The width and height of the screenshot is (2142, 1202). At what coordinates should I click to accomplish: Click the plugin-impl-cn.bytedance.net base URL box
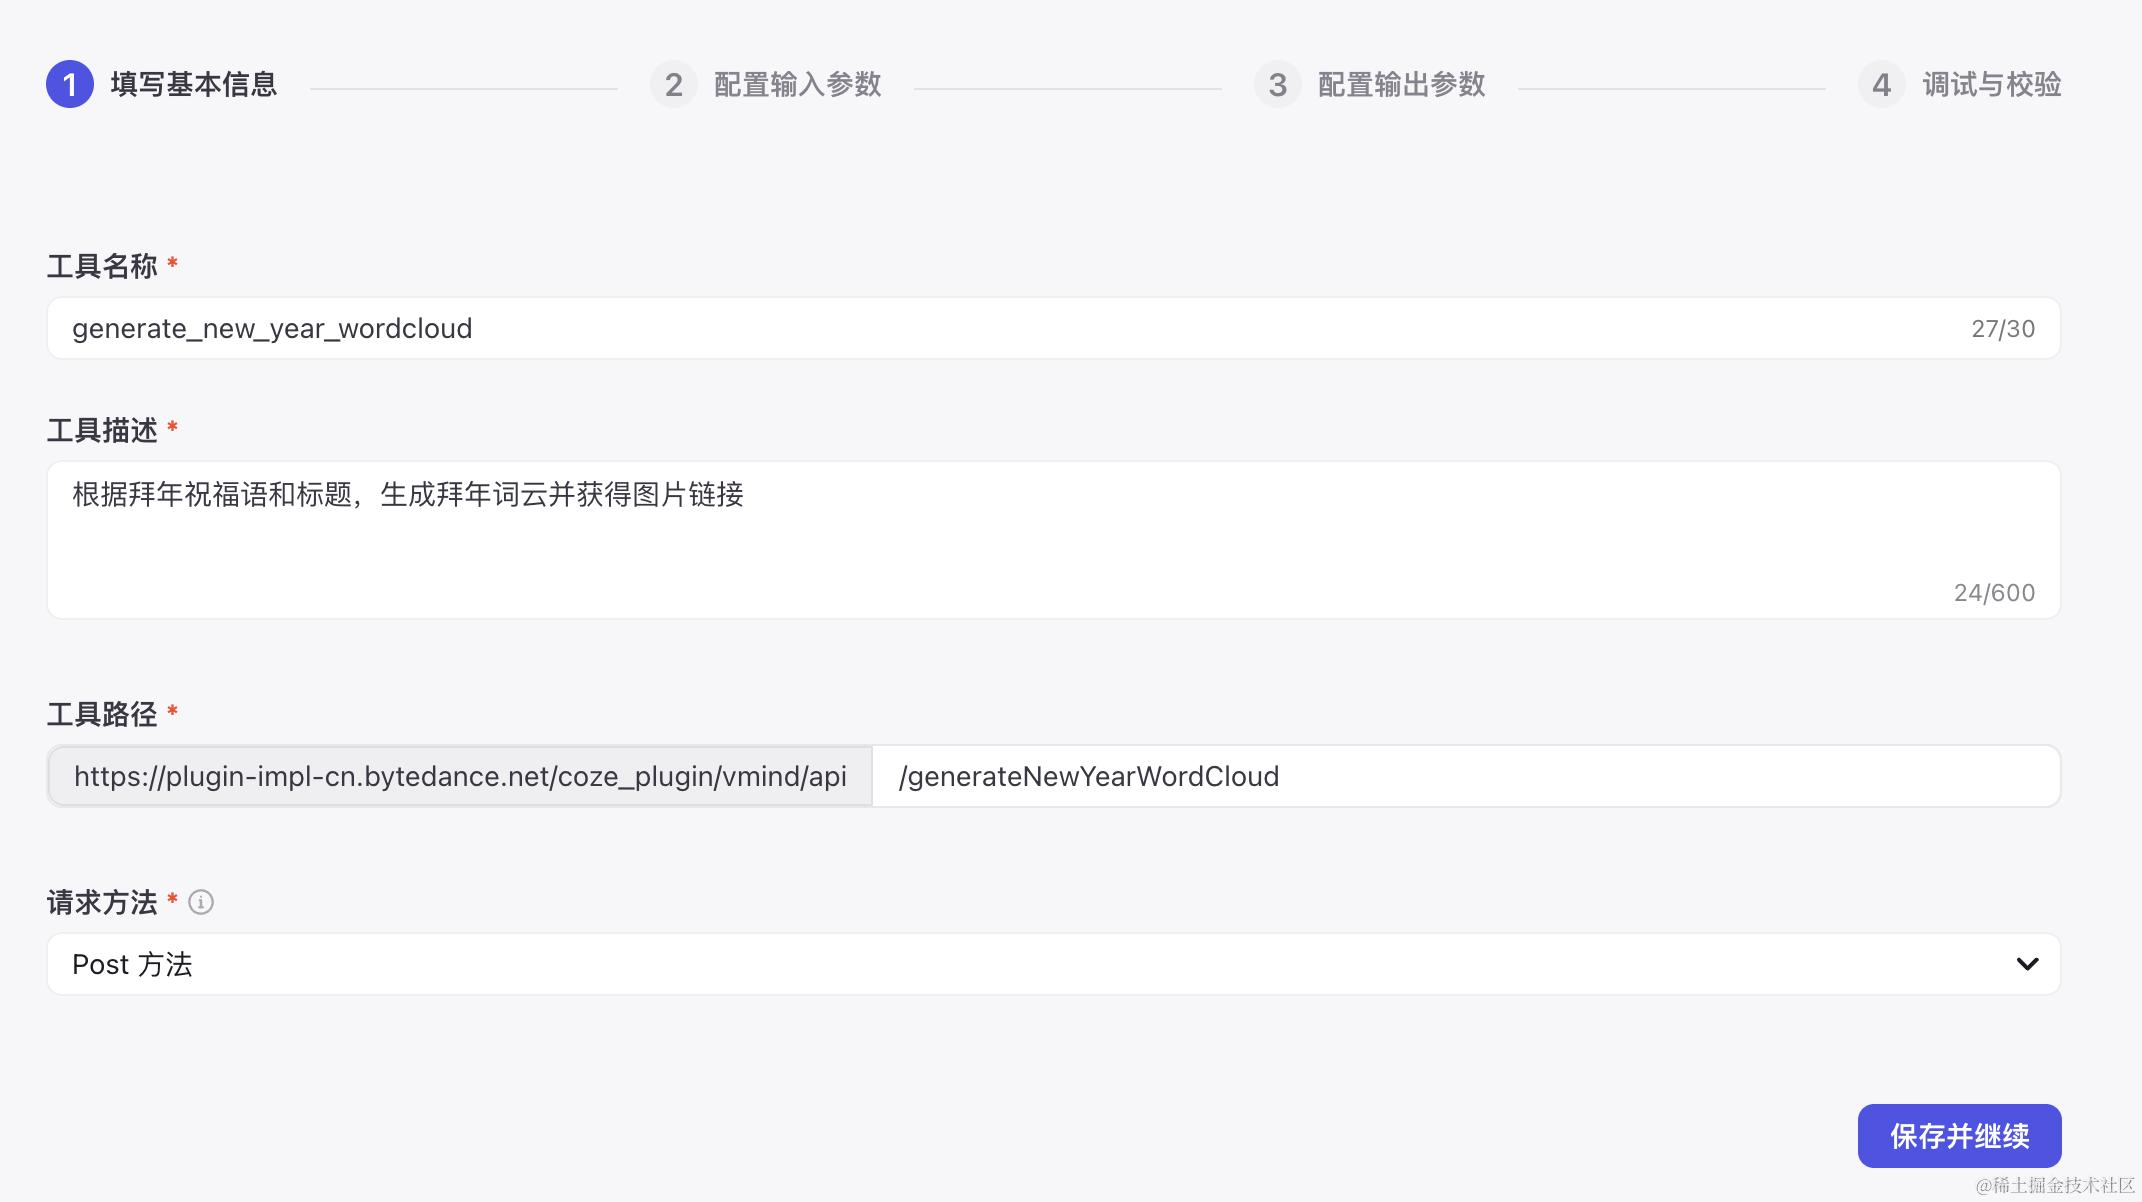pos(460,776)
